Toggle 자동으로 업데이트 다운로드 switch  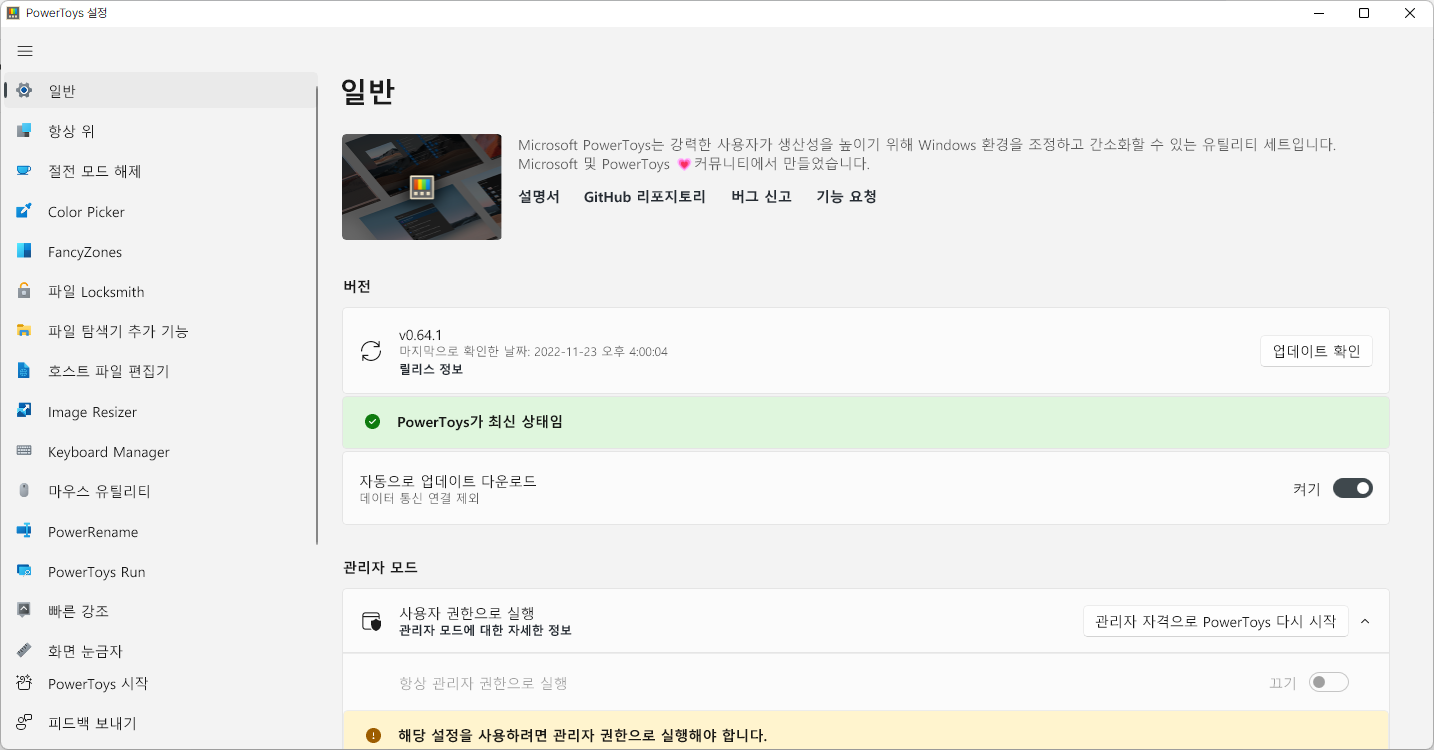[1353, 488]
